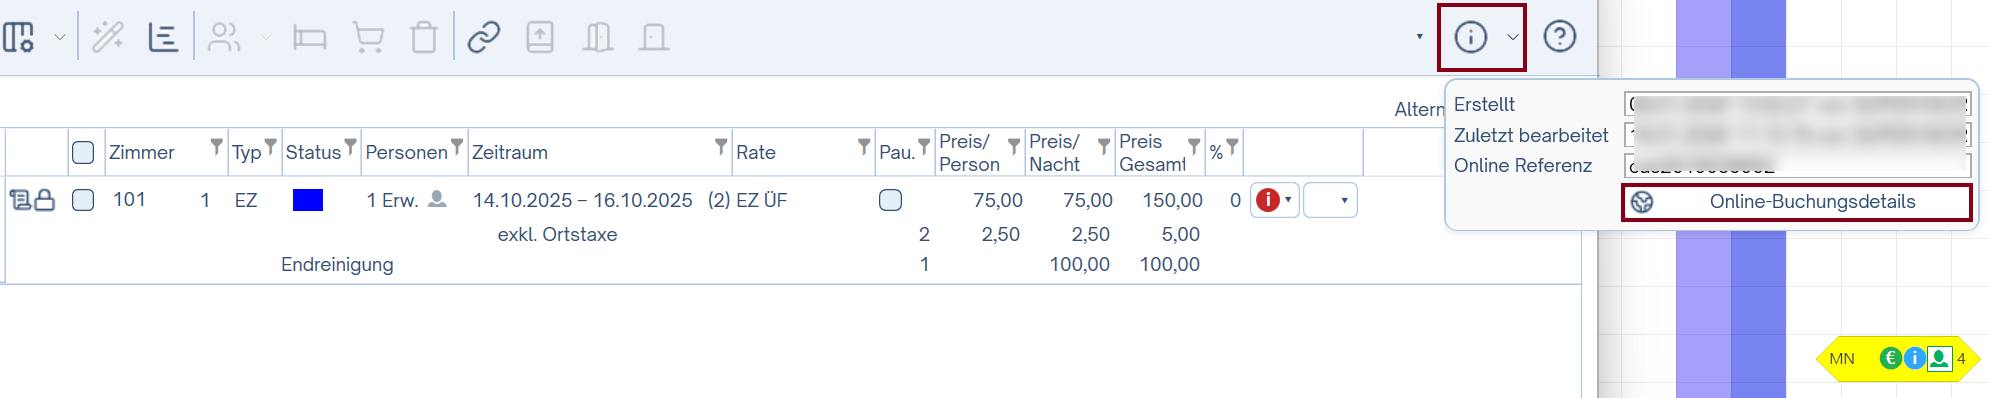Click the Rate column header

tap(756, 152)
